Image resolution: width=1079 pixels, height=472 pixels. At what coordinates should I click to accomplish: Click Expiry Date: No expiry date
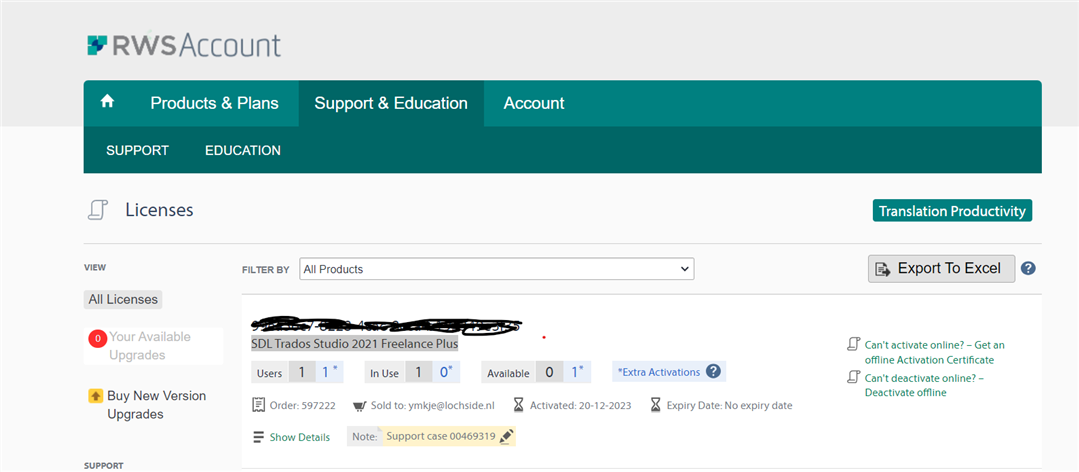click(729, 405)
